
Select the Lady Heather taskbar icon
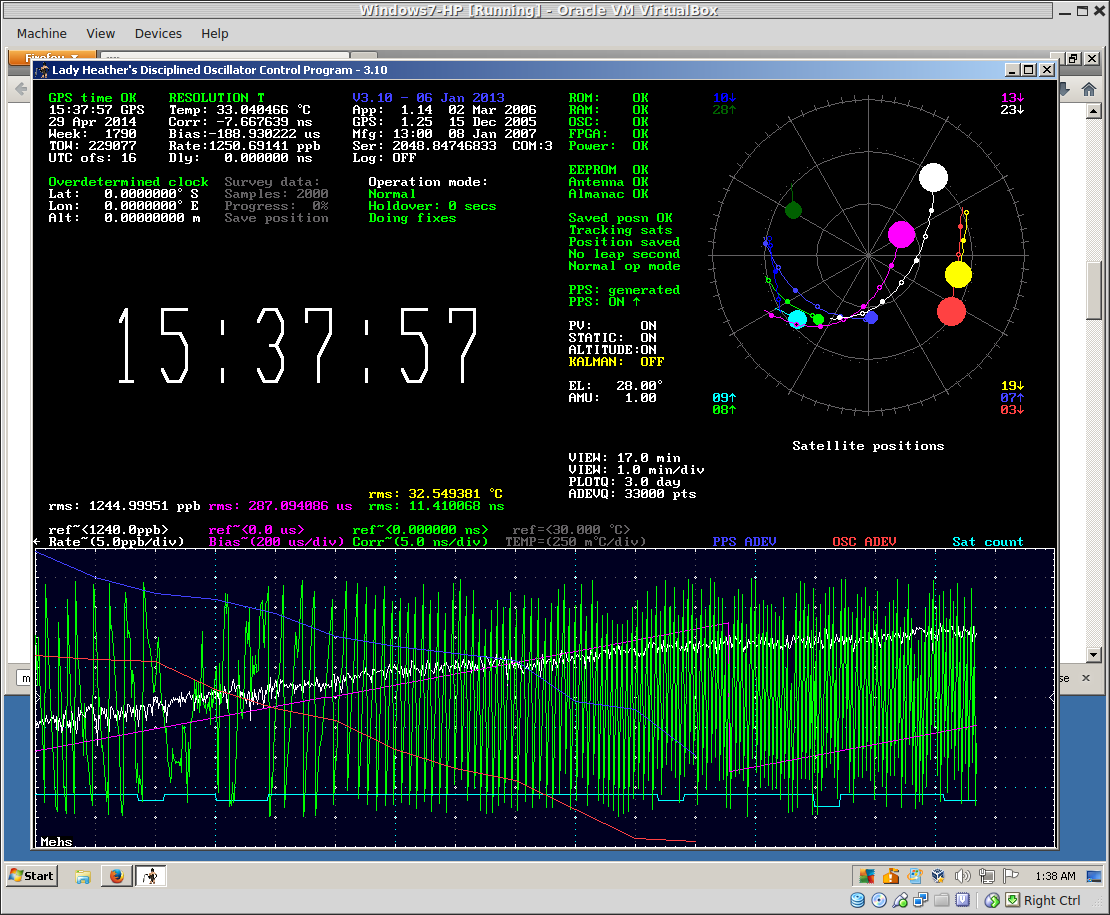pos(151,876)
